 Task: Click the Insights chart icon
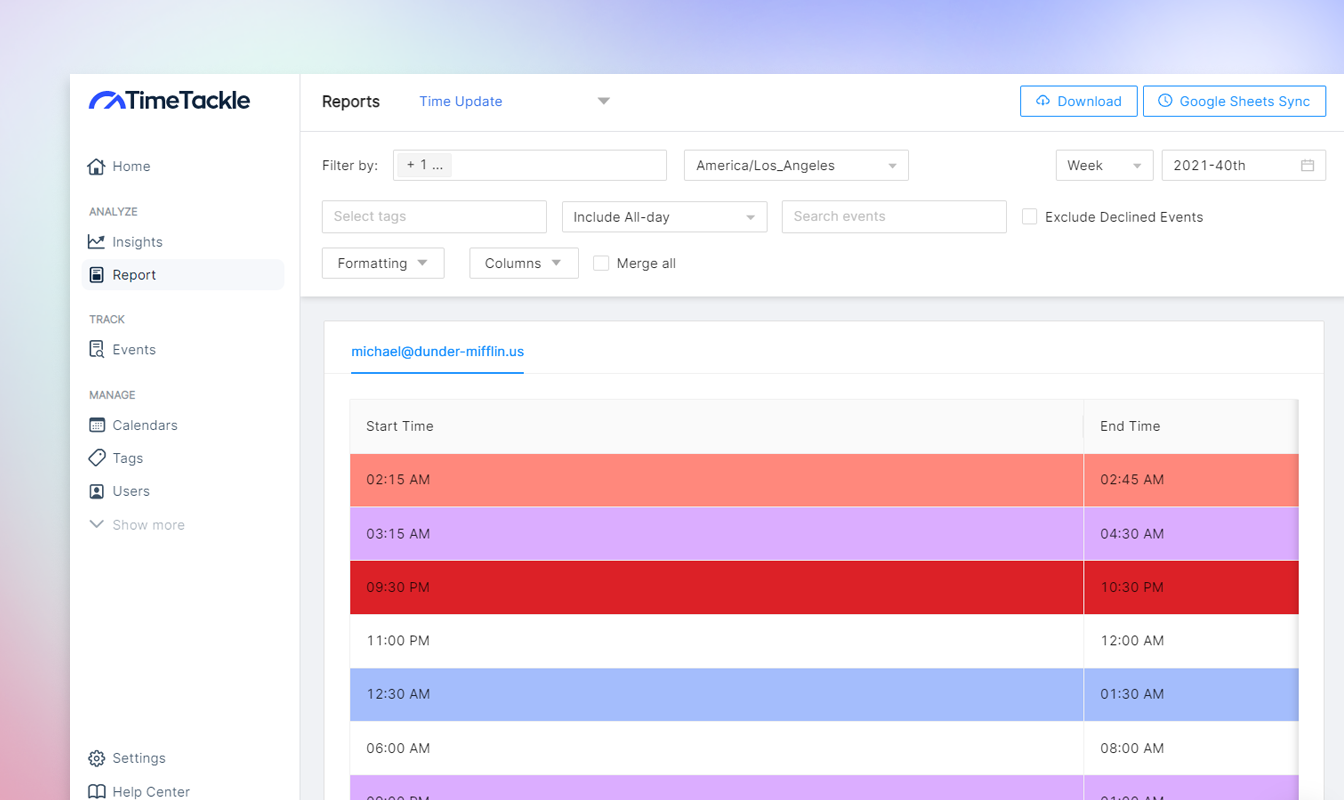96,241
